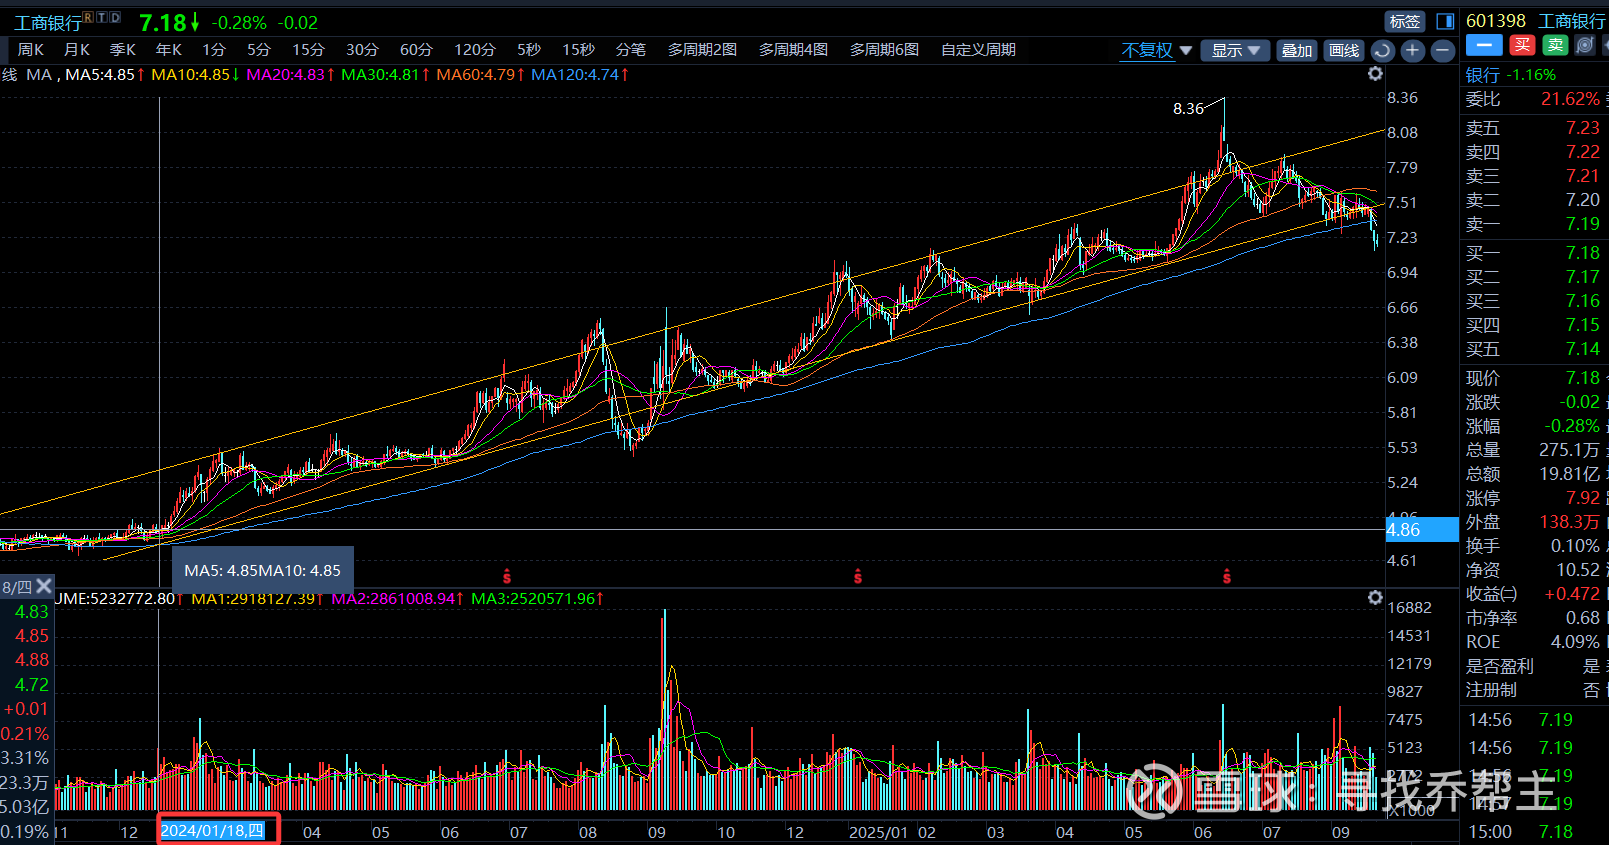Open the 显示 display dropdown
Image resolution: width=1609 pixels, height=845 pixels.
point(1235,50)
